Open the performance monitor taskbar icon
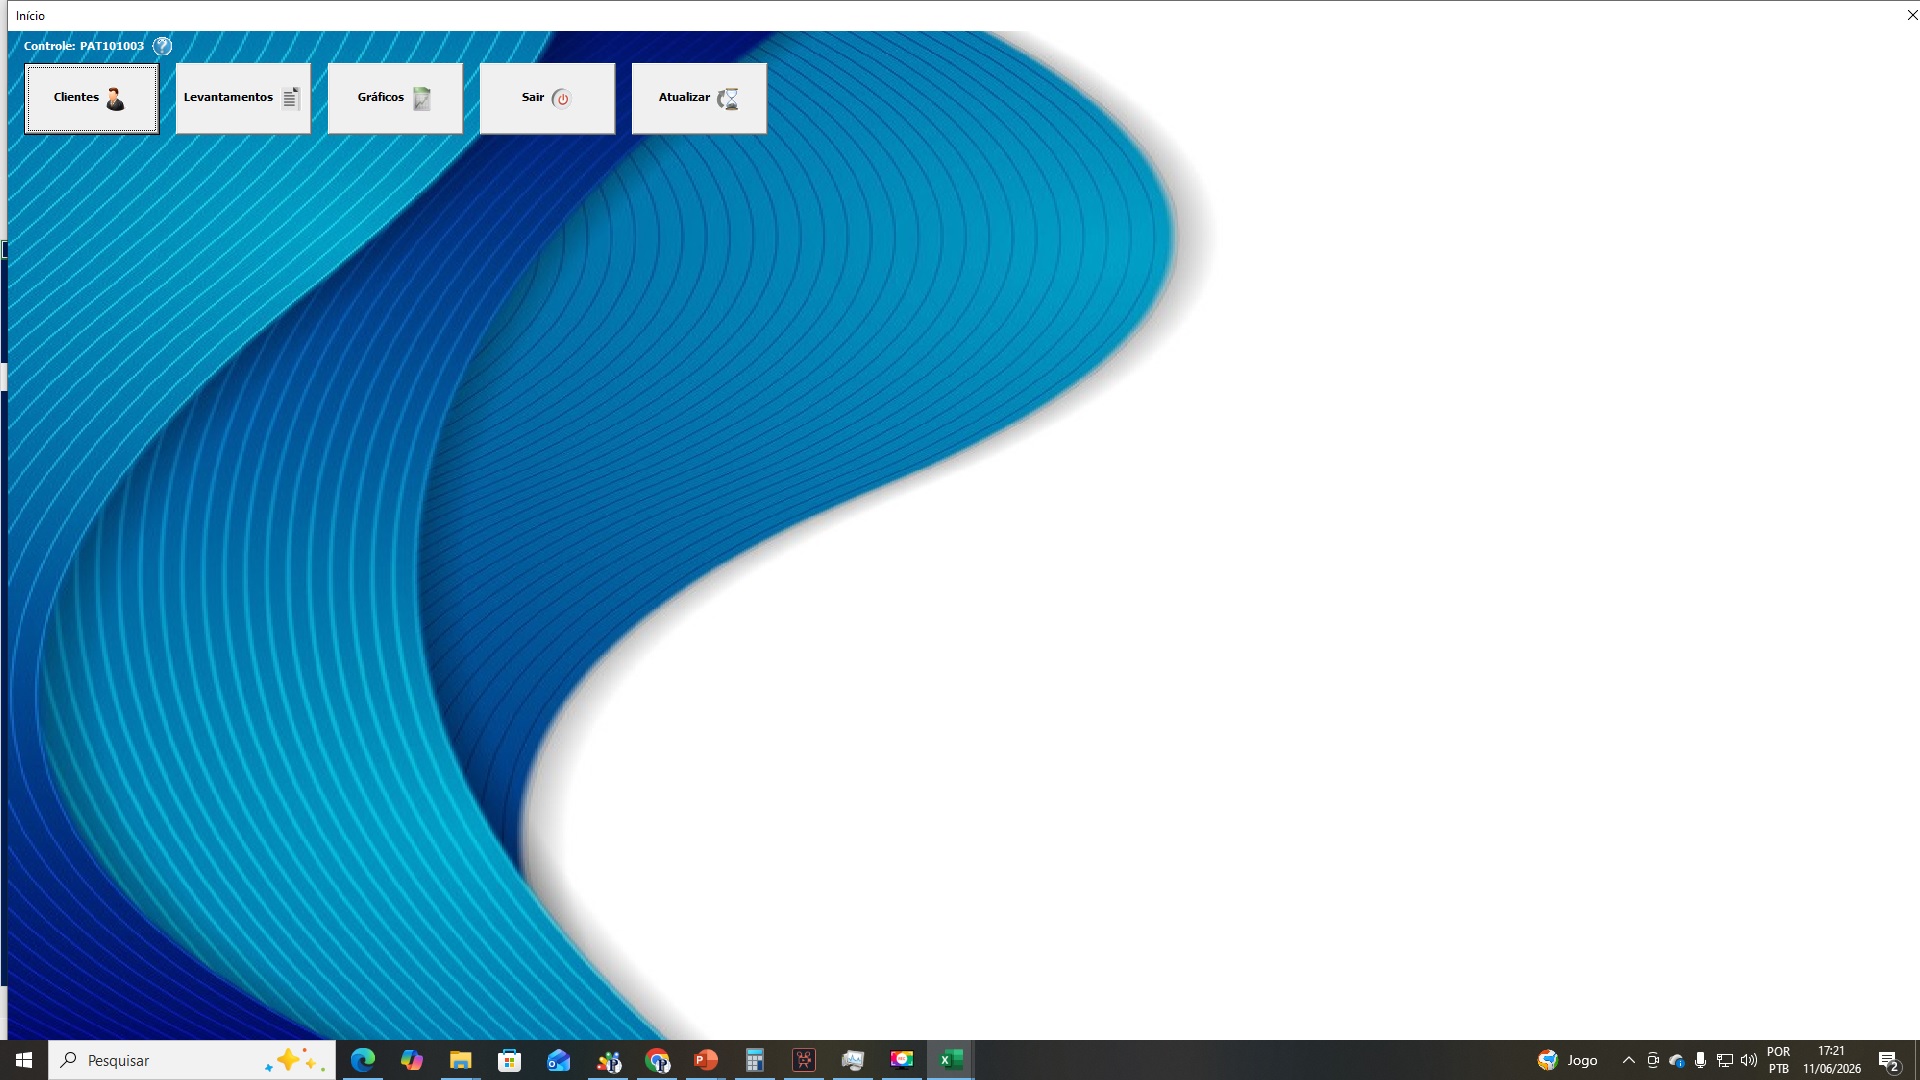The width and height of the screenshot is (1920, 1080). coord(853,1060)
